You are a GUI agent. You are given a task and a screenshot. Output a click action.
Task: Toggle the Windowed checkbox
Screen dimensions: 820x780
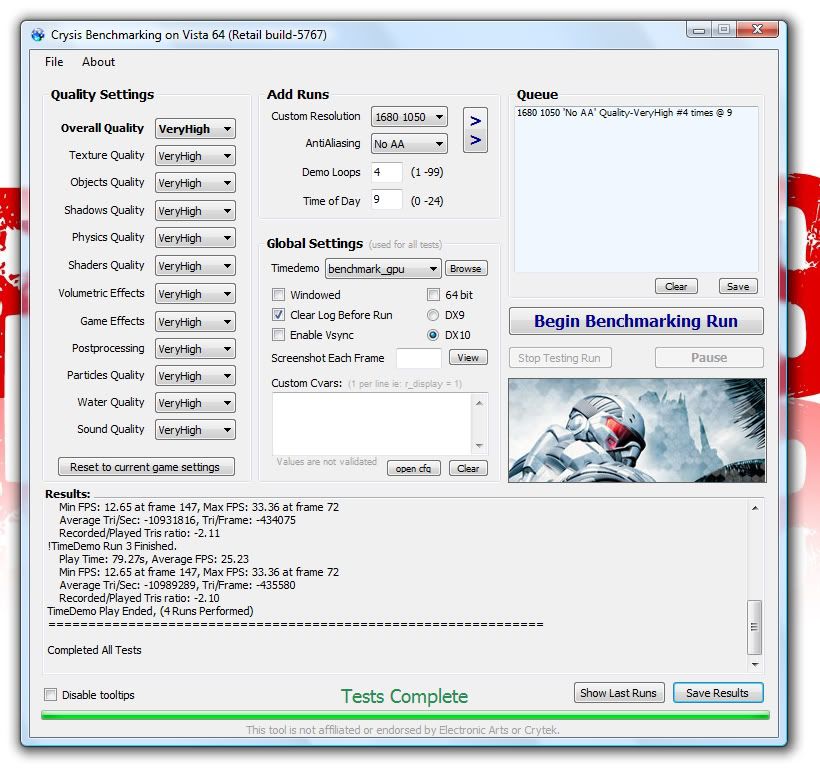pyautogui.click(x=278, y=295)
